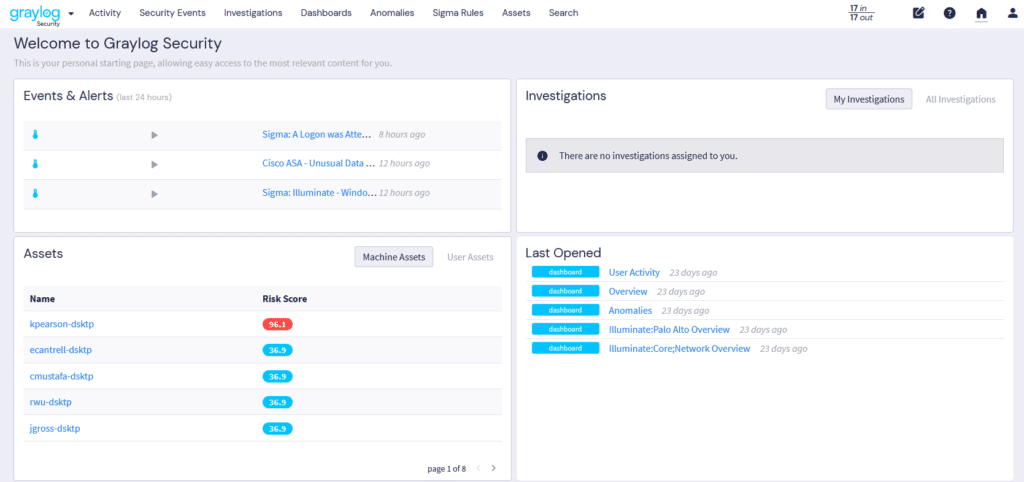The width and height of the screenshot is (1024, 482).
Task: Click thermometer icon for Cisco ASA event
Action: (35, 164)
